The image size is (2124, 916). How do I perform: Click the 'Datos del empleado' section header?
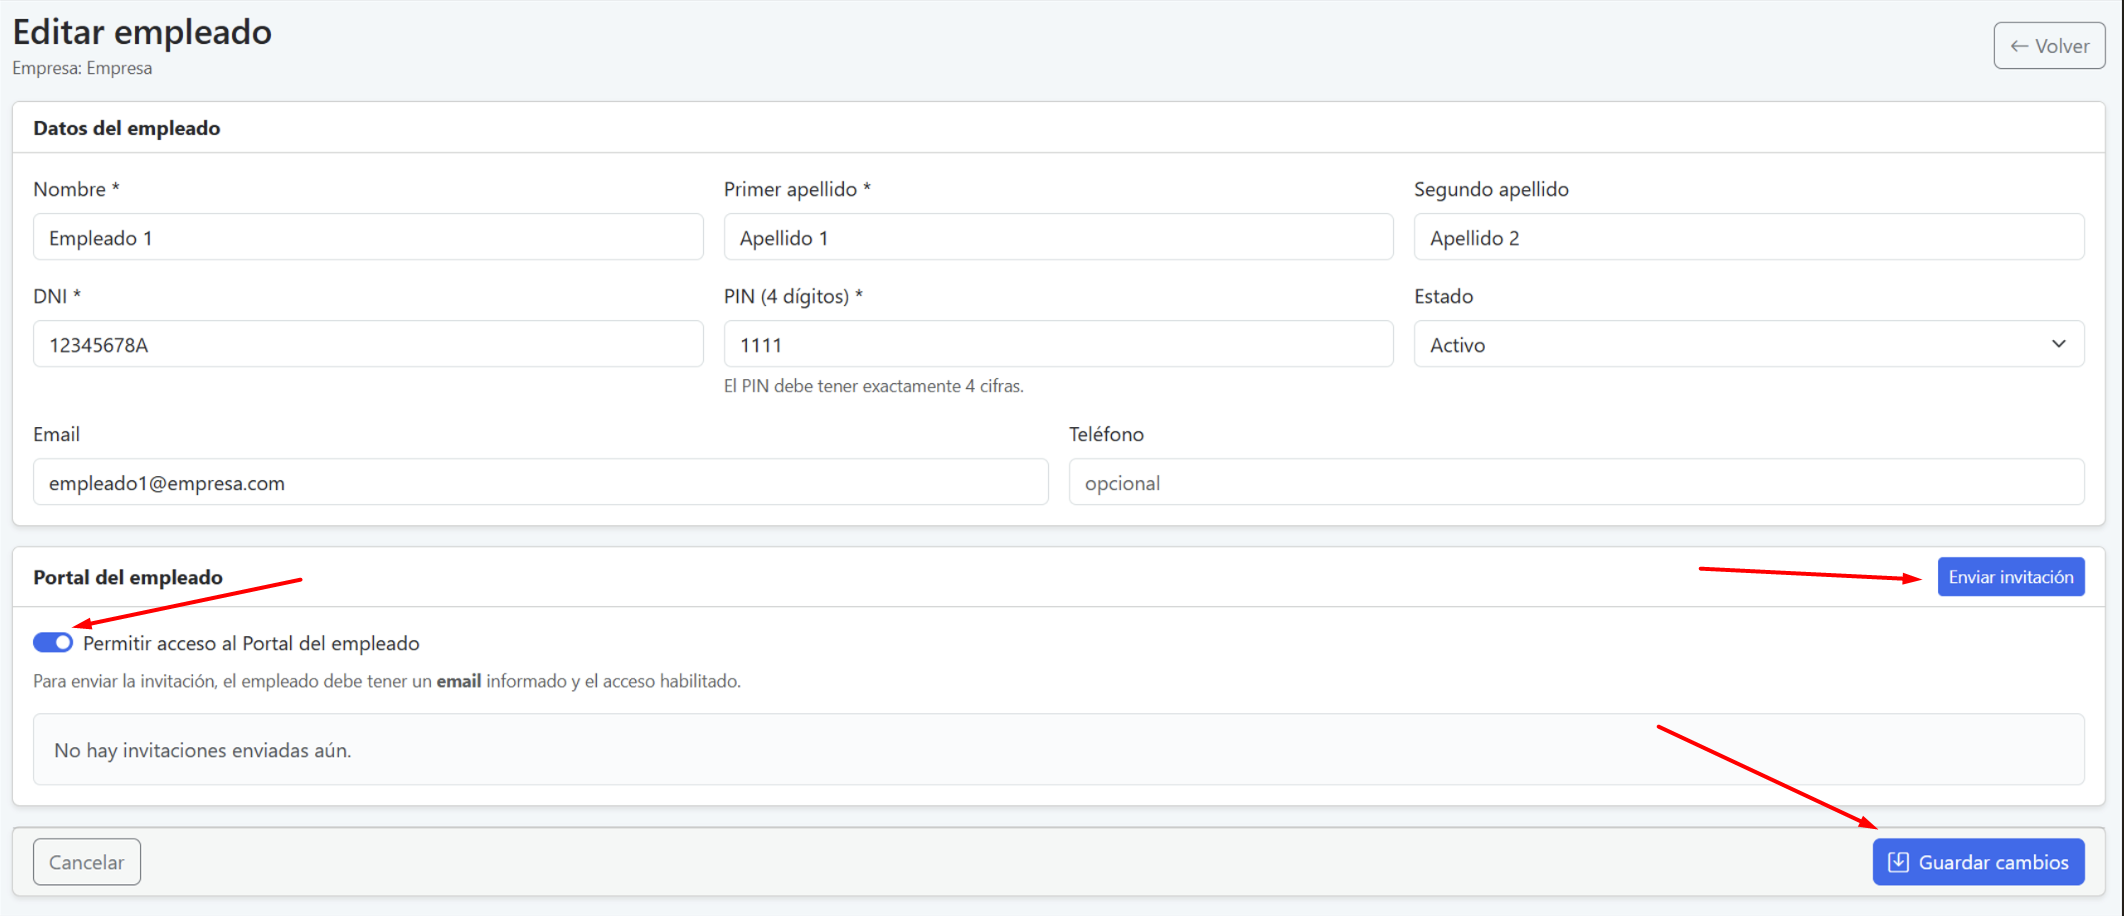127,128
